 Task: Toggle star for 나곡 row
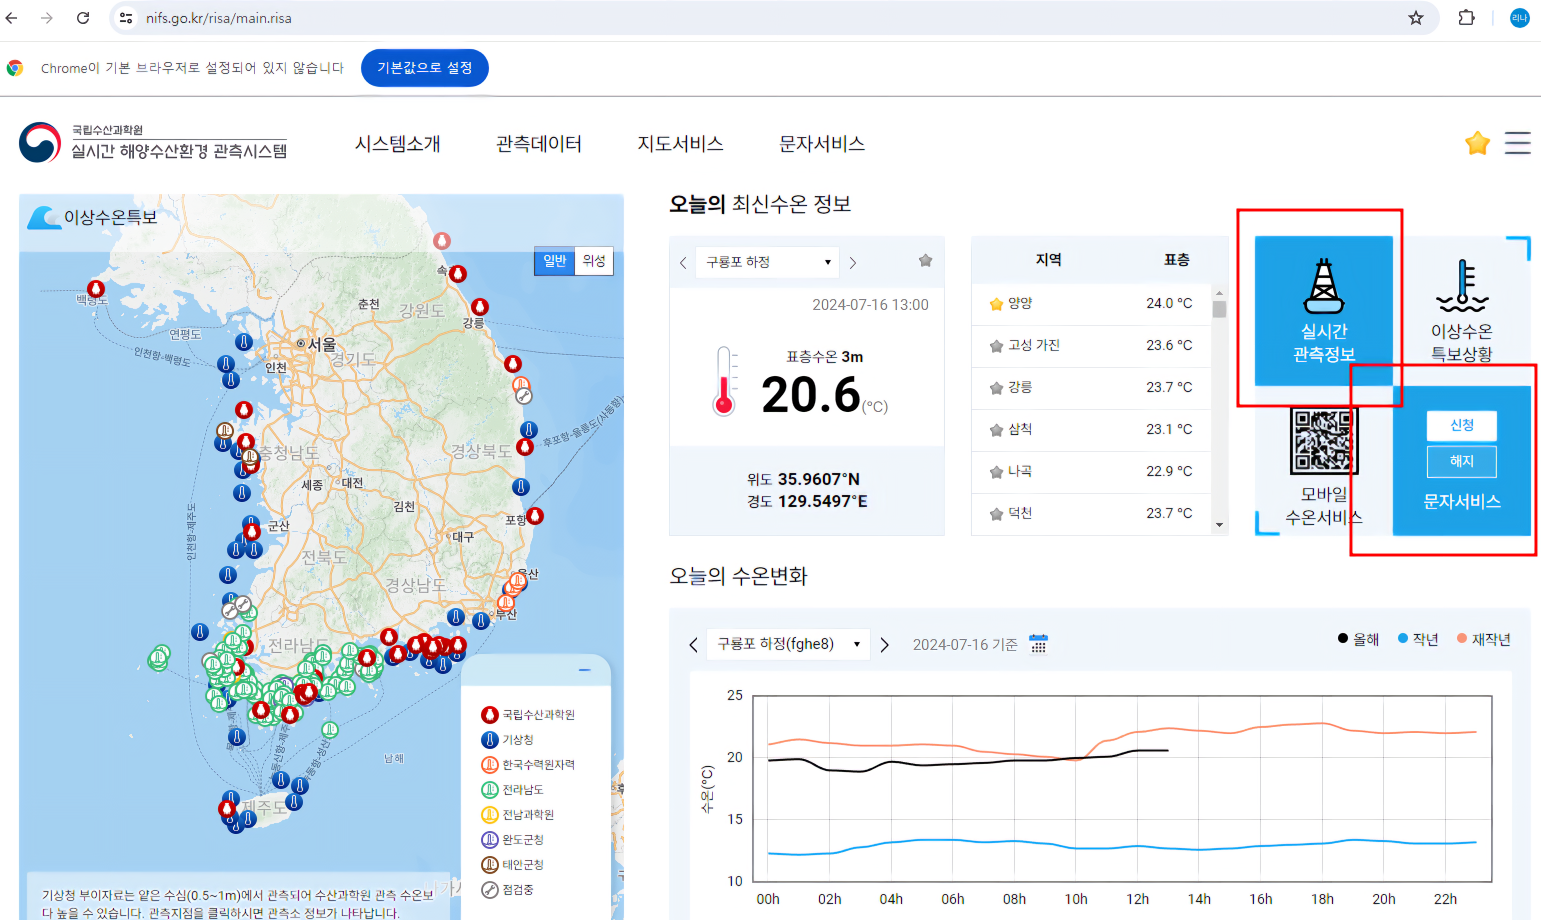996,472
